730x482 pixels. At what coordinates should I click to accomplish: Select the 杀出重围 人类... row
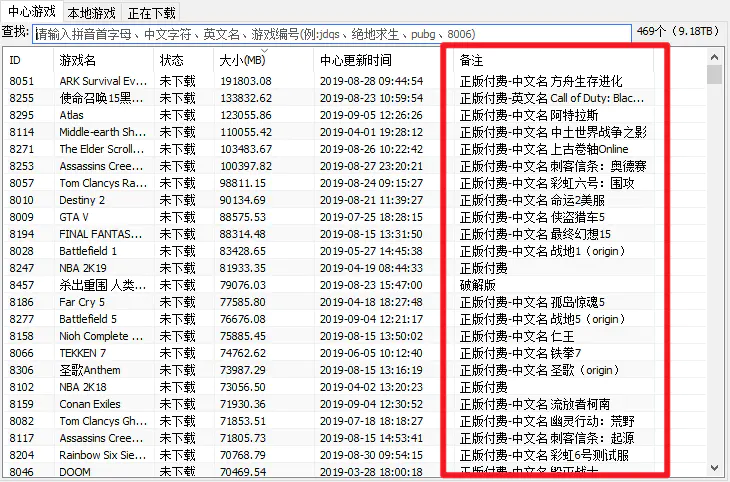coord(355,285)
